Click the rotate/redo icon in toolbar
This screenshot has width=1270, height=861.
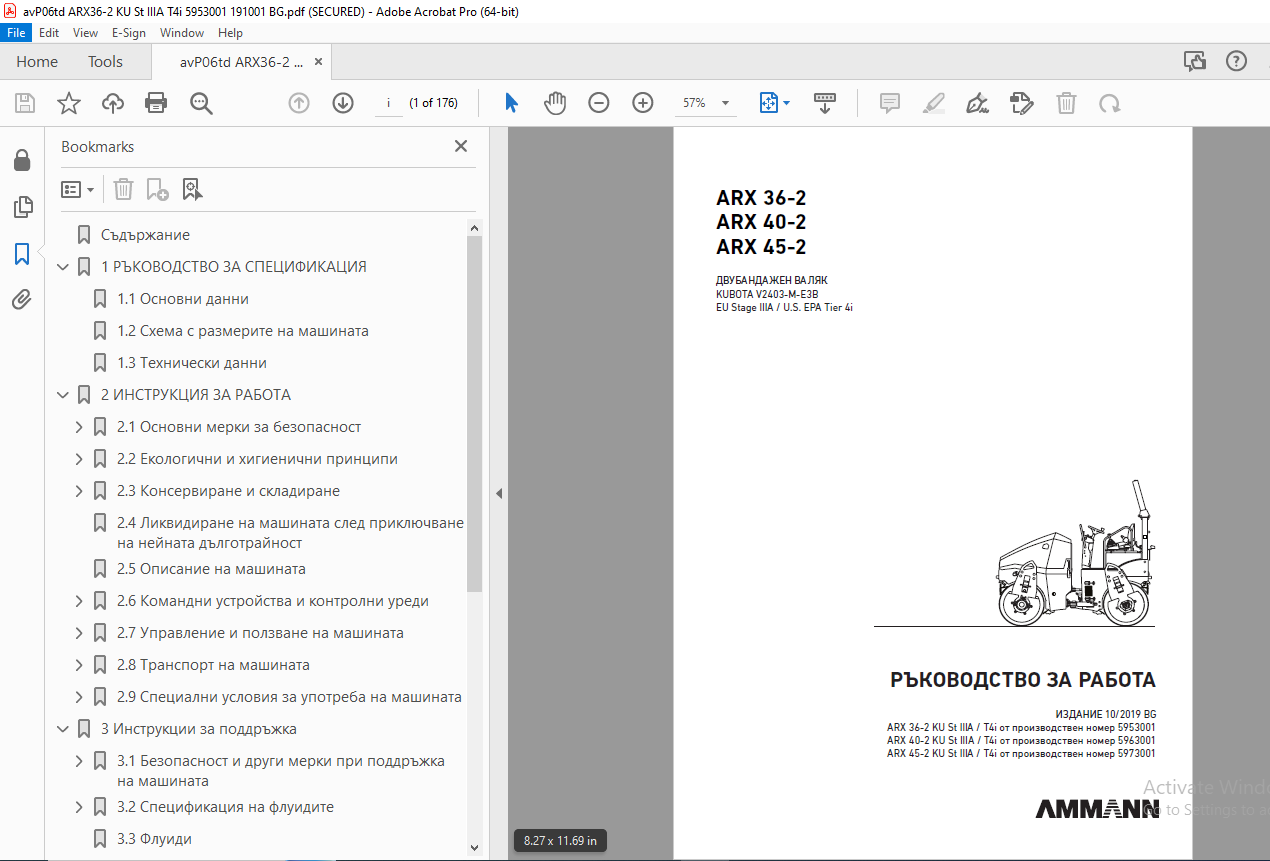pyautogui.click(x=1109, y=103)
